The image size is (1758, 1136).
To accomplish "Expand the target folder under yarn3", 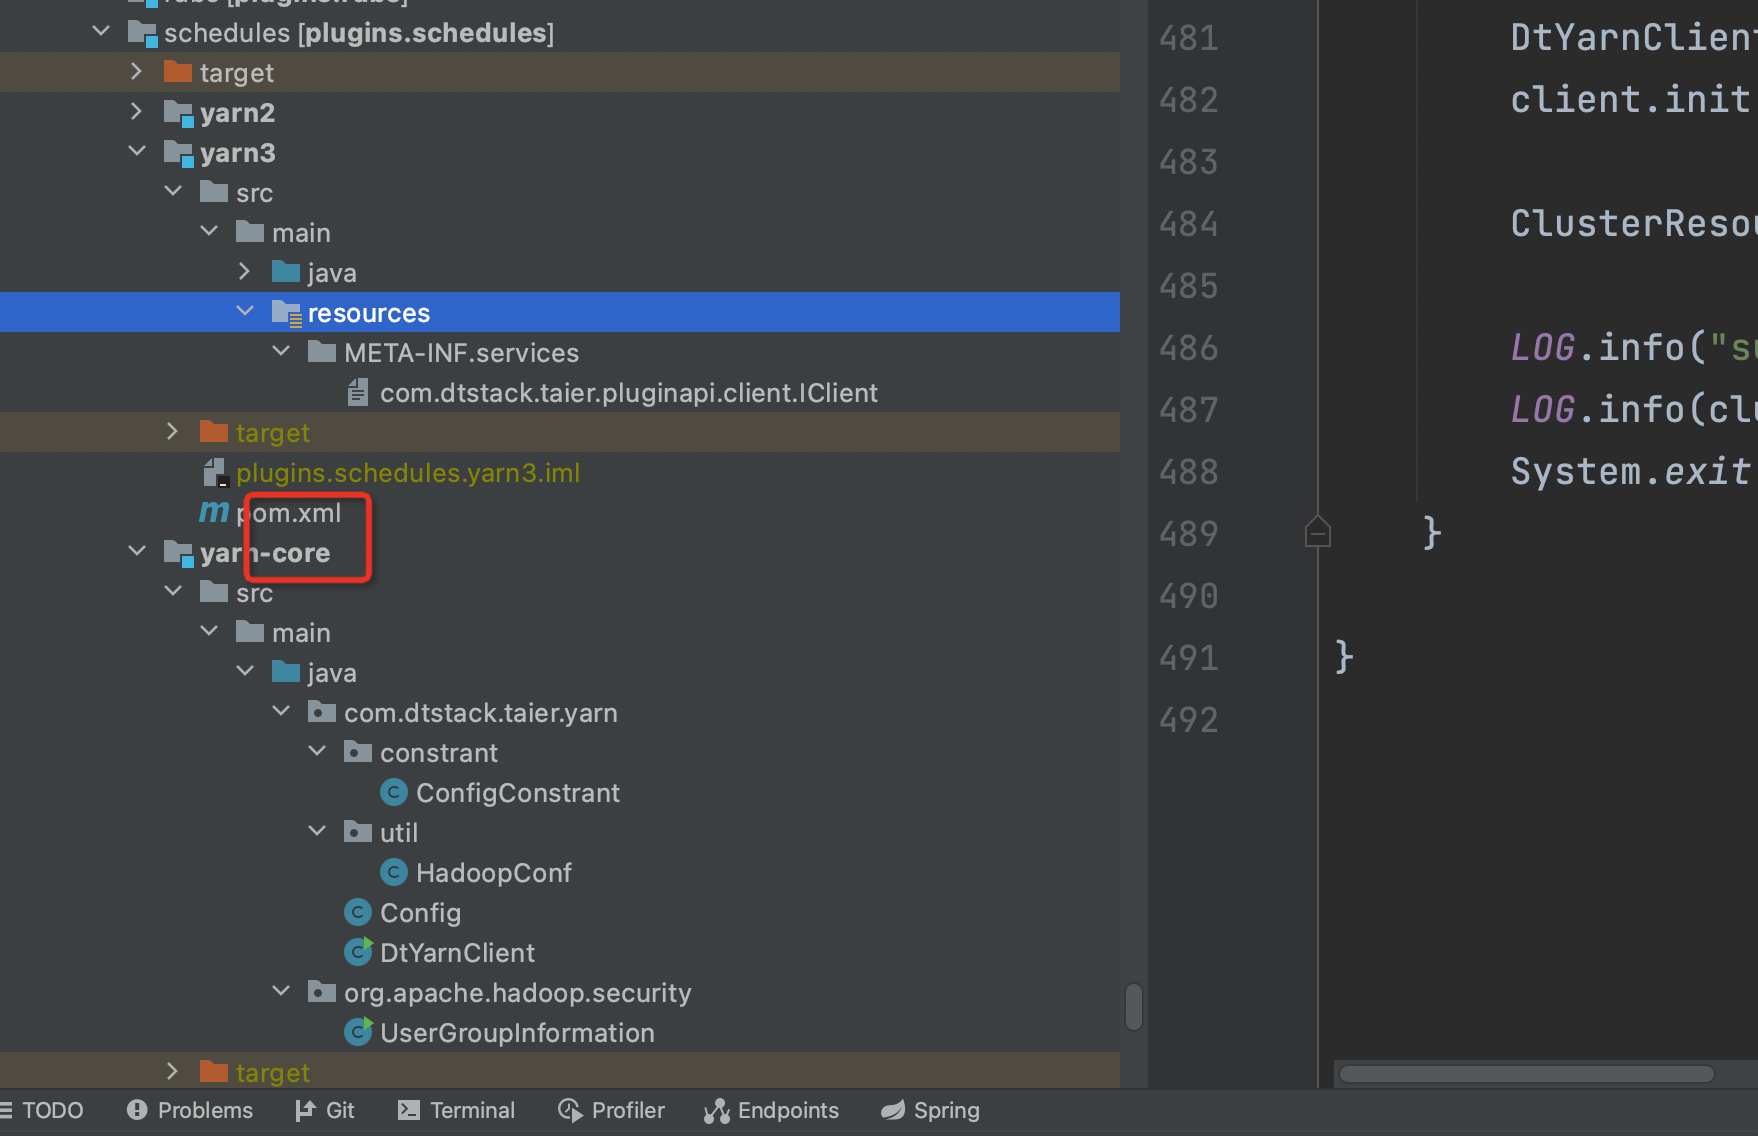I will (172, 431).
